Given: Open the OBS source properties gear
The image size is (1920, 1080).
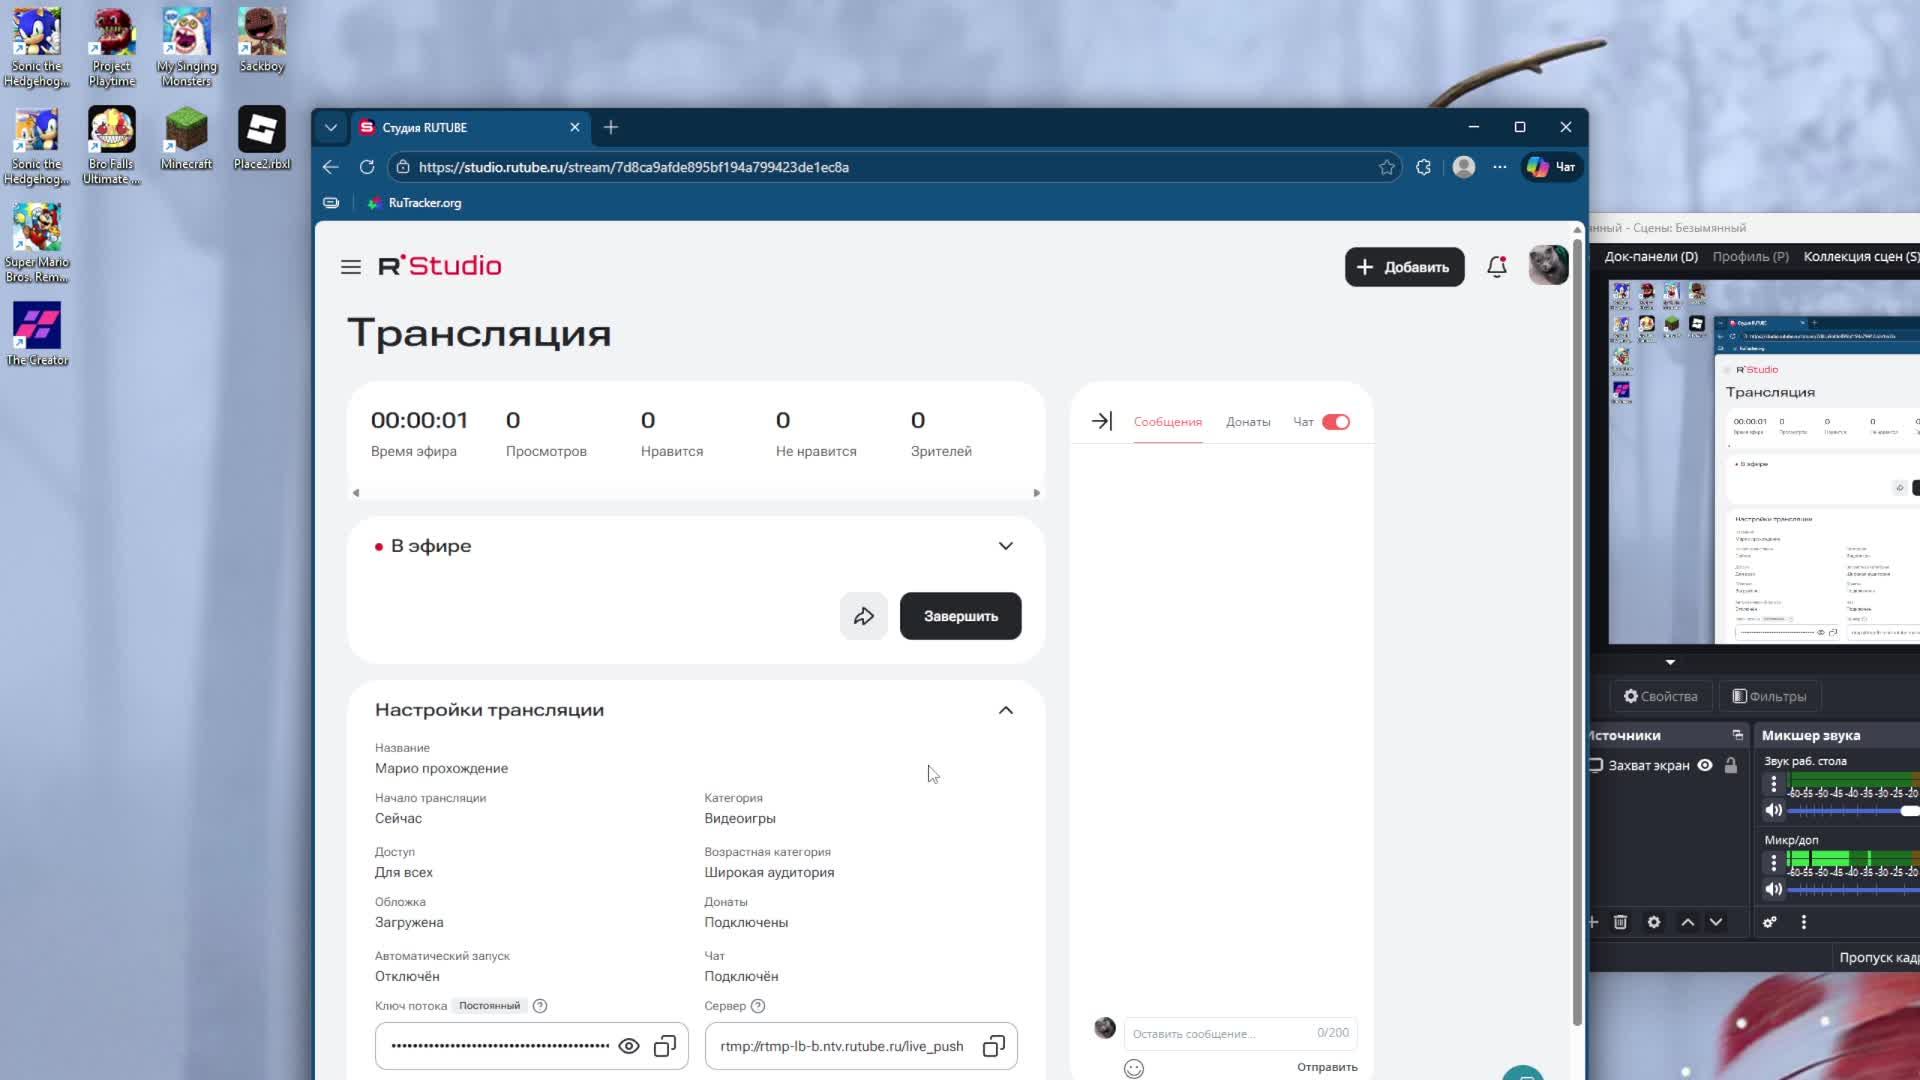Looking at the screenshot, I should tap(1654, 922).
